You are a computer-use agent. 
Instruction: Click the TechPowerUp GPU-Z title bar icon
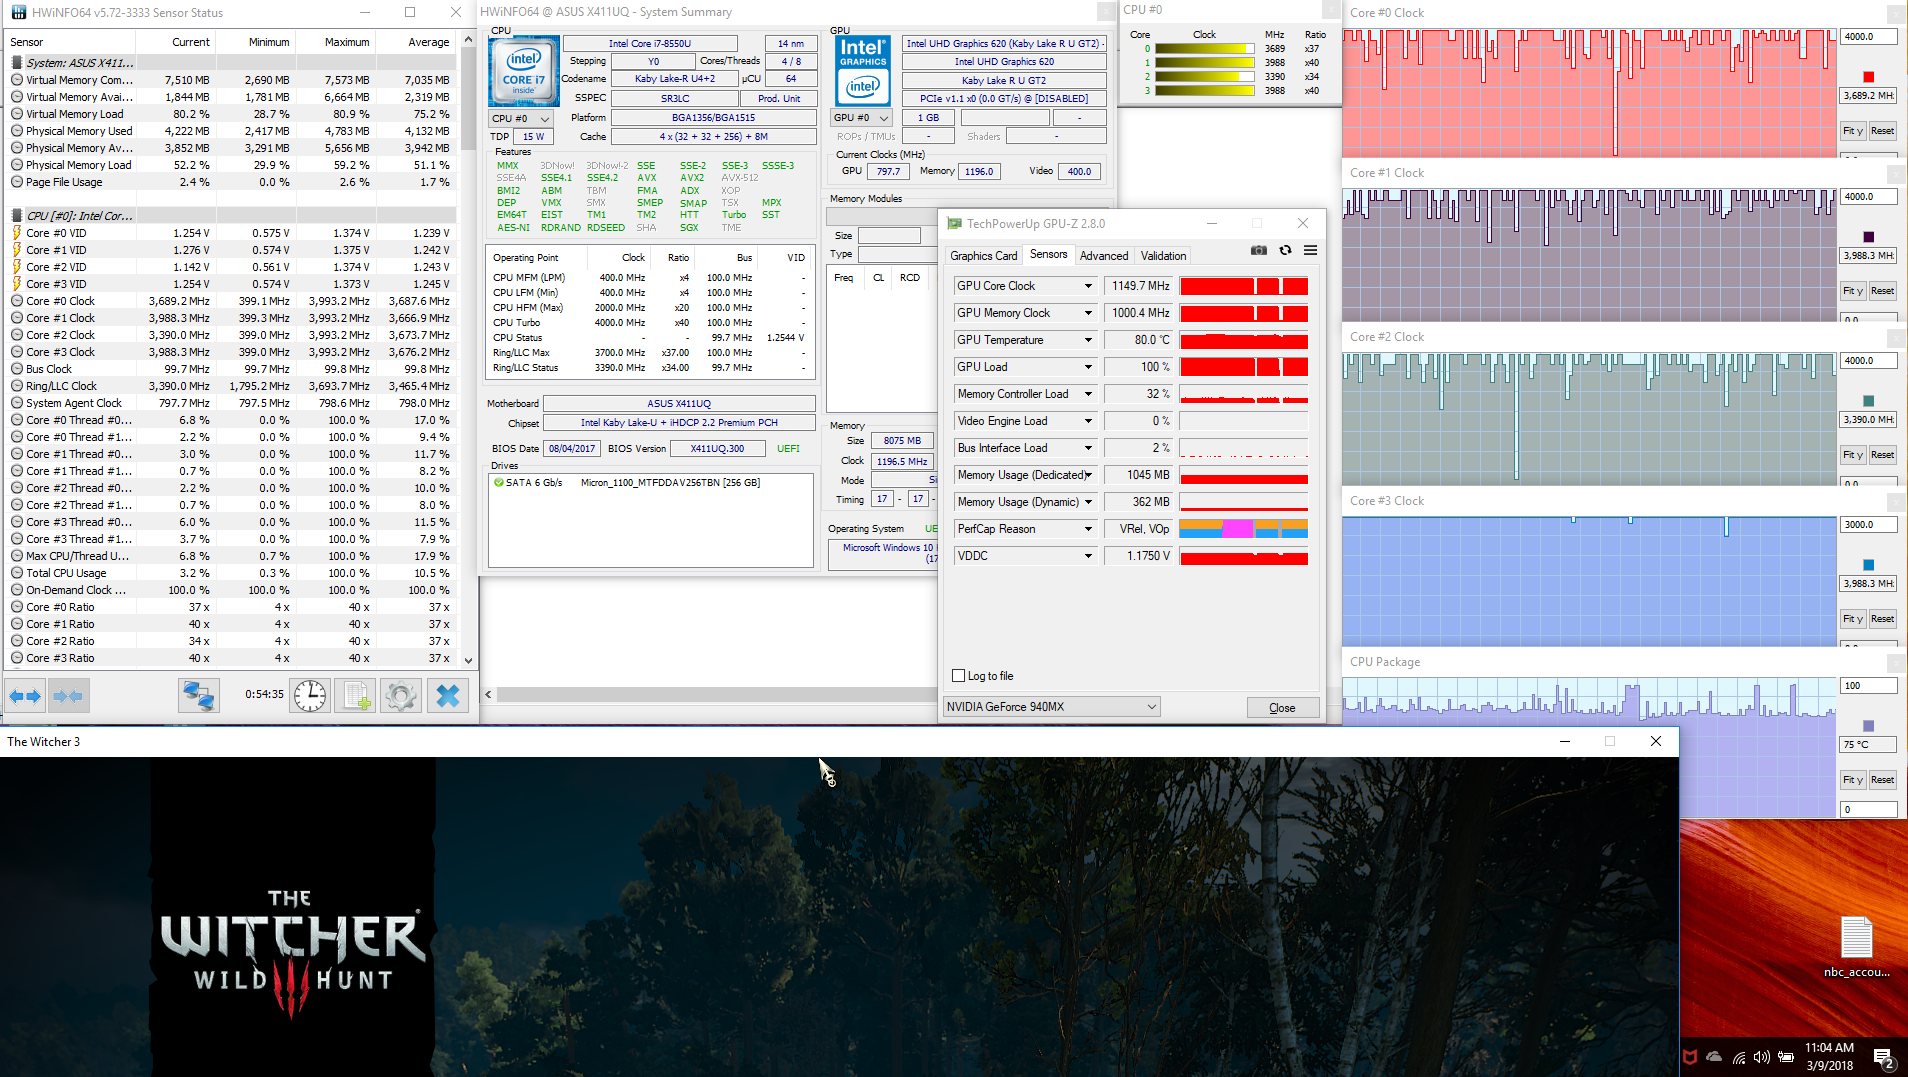955,223
